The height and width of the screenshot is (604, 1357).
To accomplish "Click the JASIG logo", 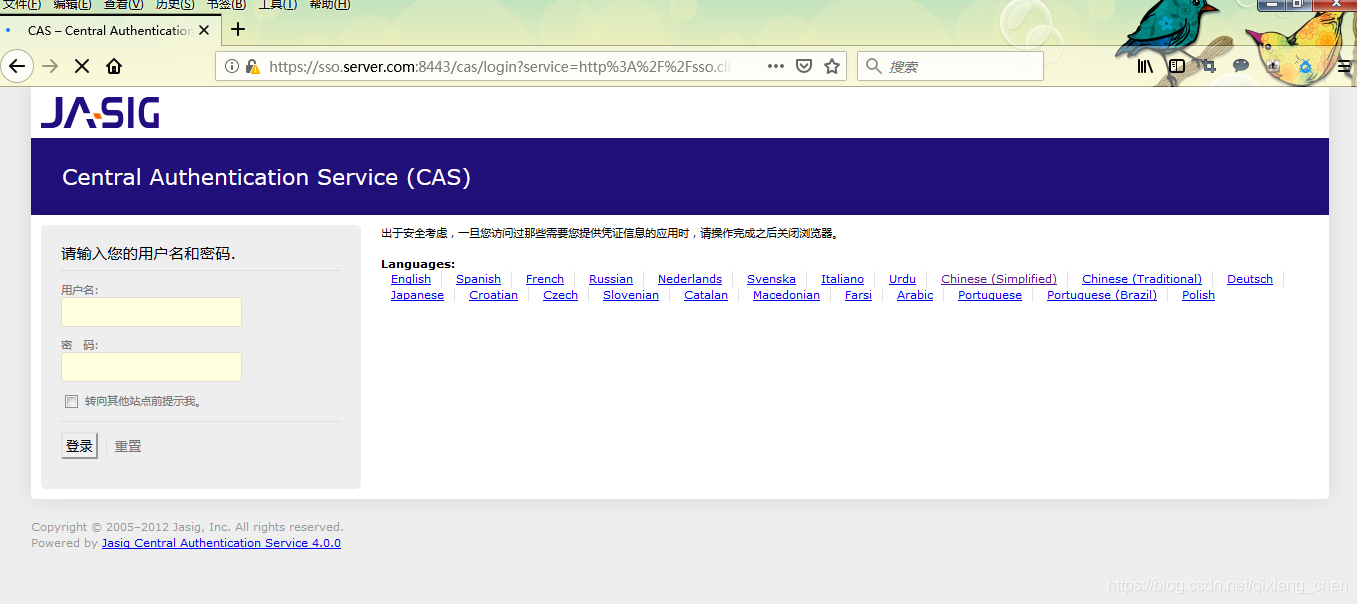I will pyautogui.click(x=100, y=112).
